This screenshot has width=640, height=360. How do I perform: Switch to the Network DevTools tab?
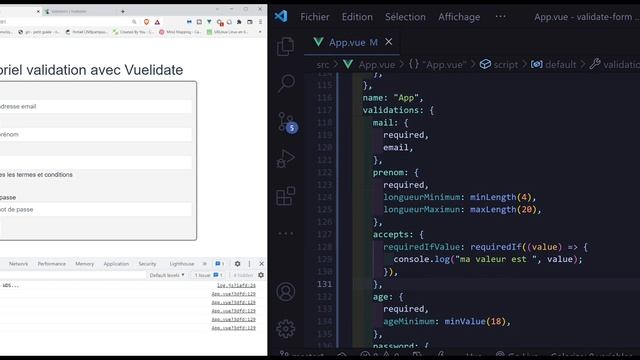coord(18,264)
